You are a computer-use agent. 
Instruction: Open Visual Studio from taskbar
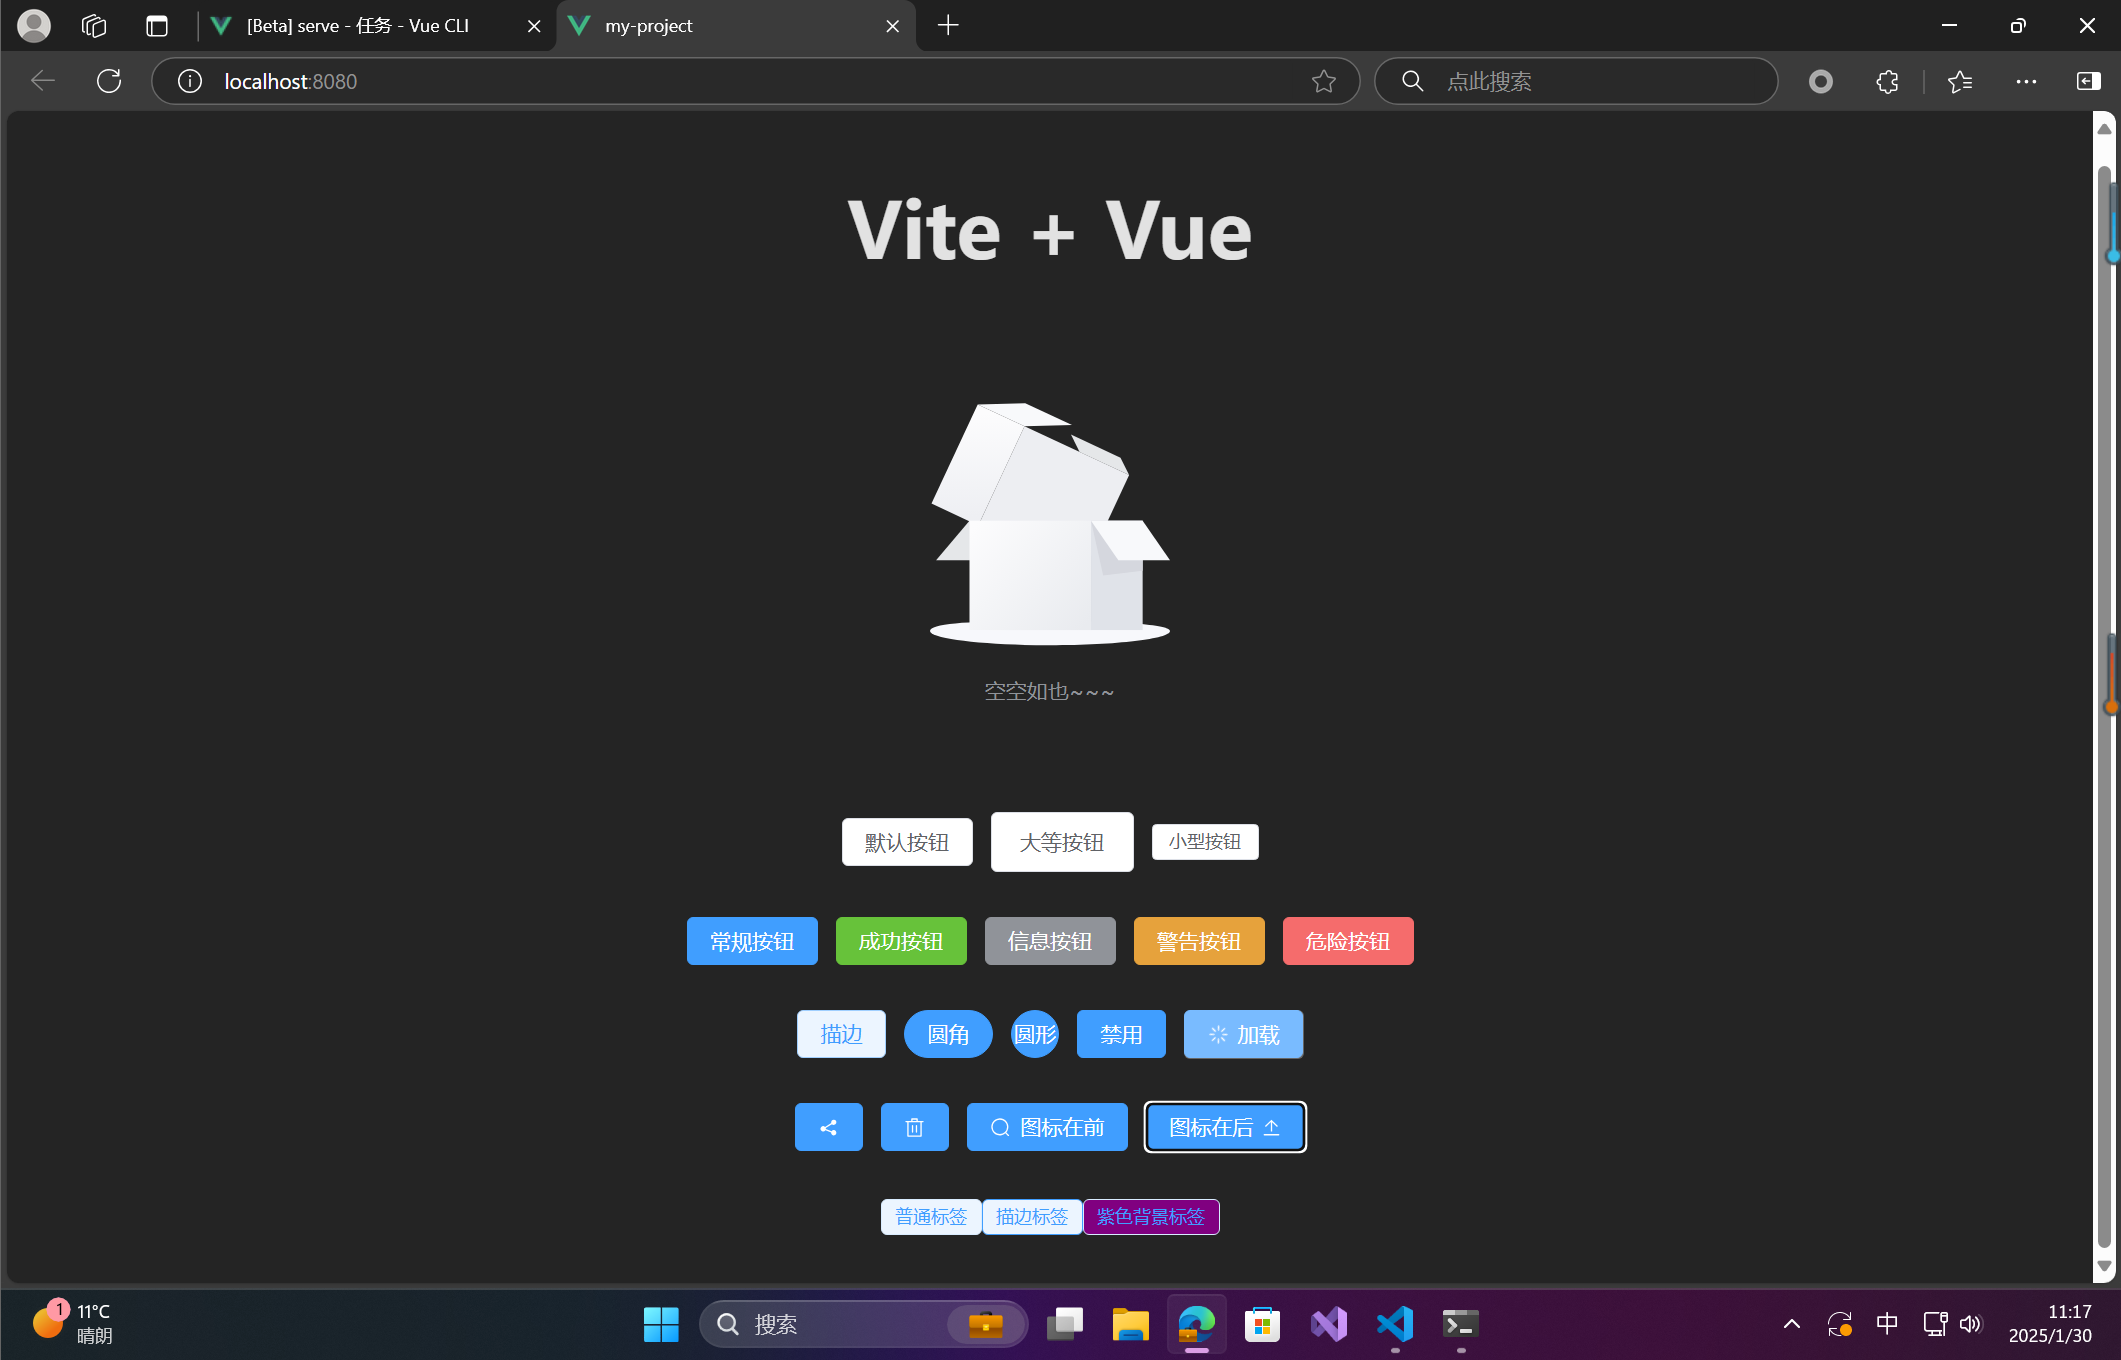pos(1328,1324)
